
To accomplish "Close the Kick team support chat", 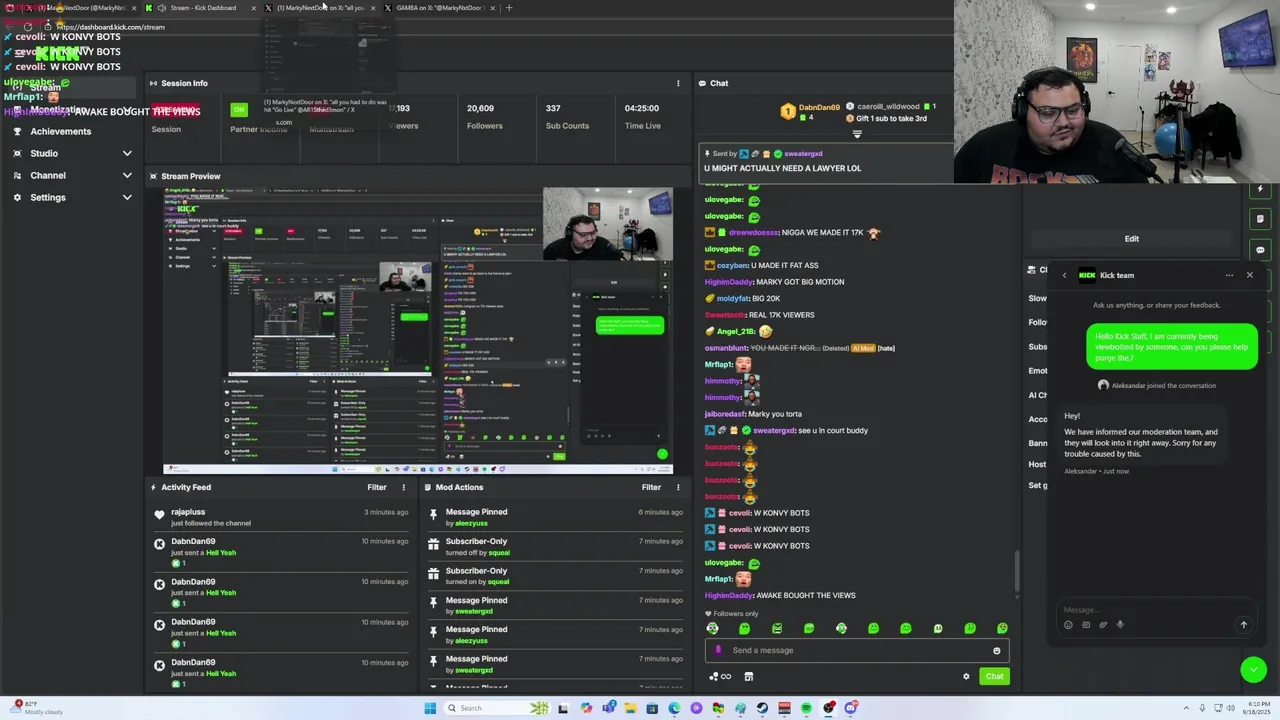I will (x=1249, y=275).
